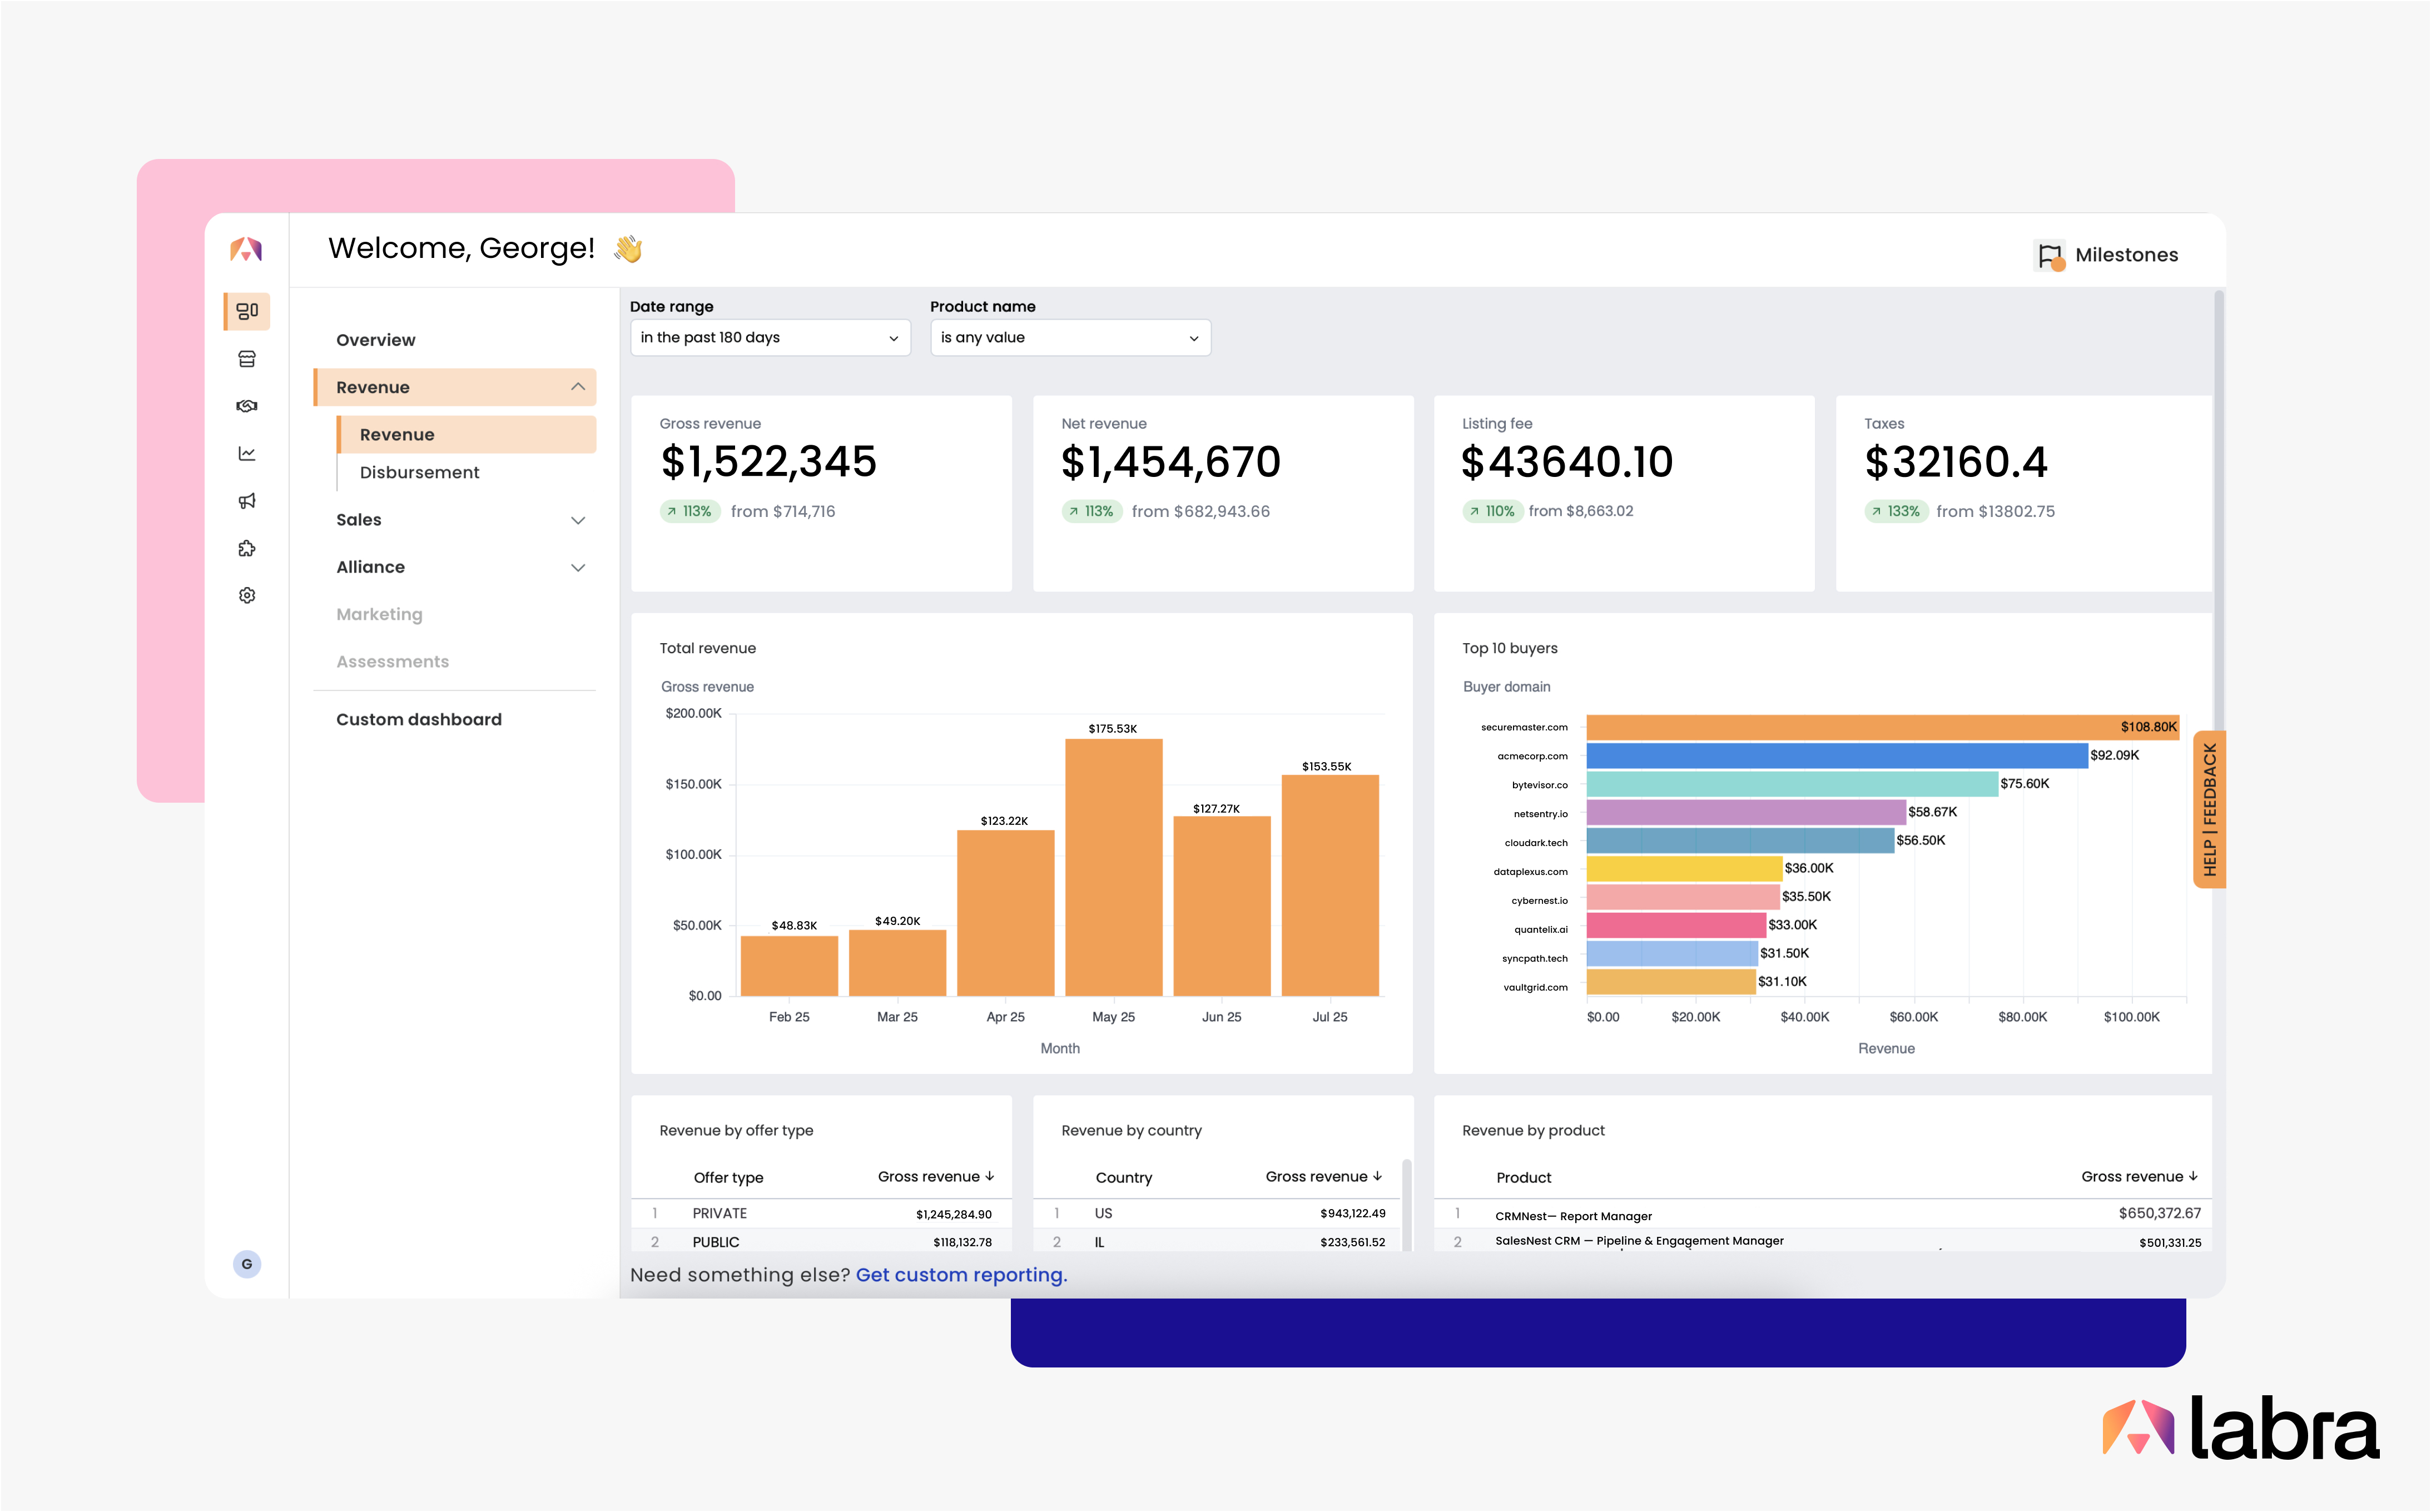The width and height of the screenshot is (2431, 1512).
Task: Open the Custom dashboard page
Action: (x=418, y=719)
